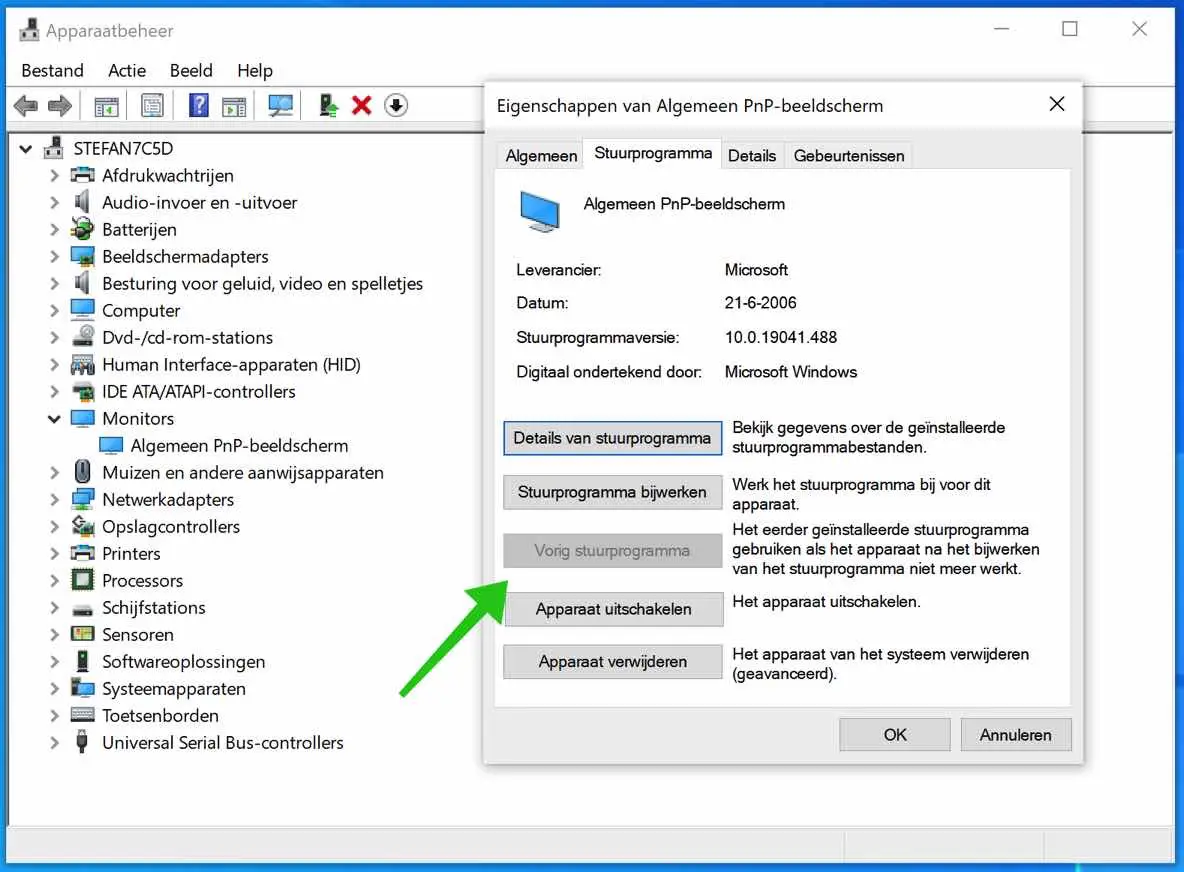Click the Afdrukwachtrijen printer queue icon

[82, 175]
